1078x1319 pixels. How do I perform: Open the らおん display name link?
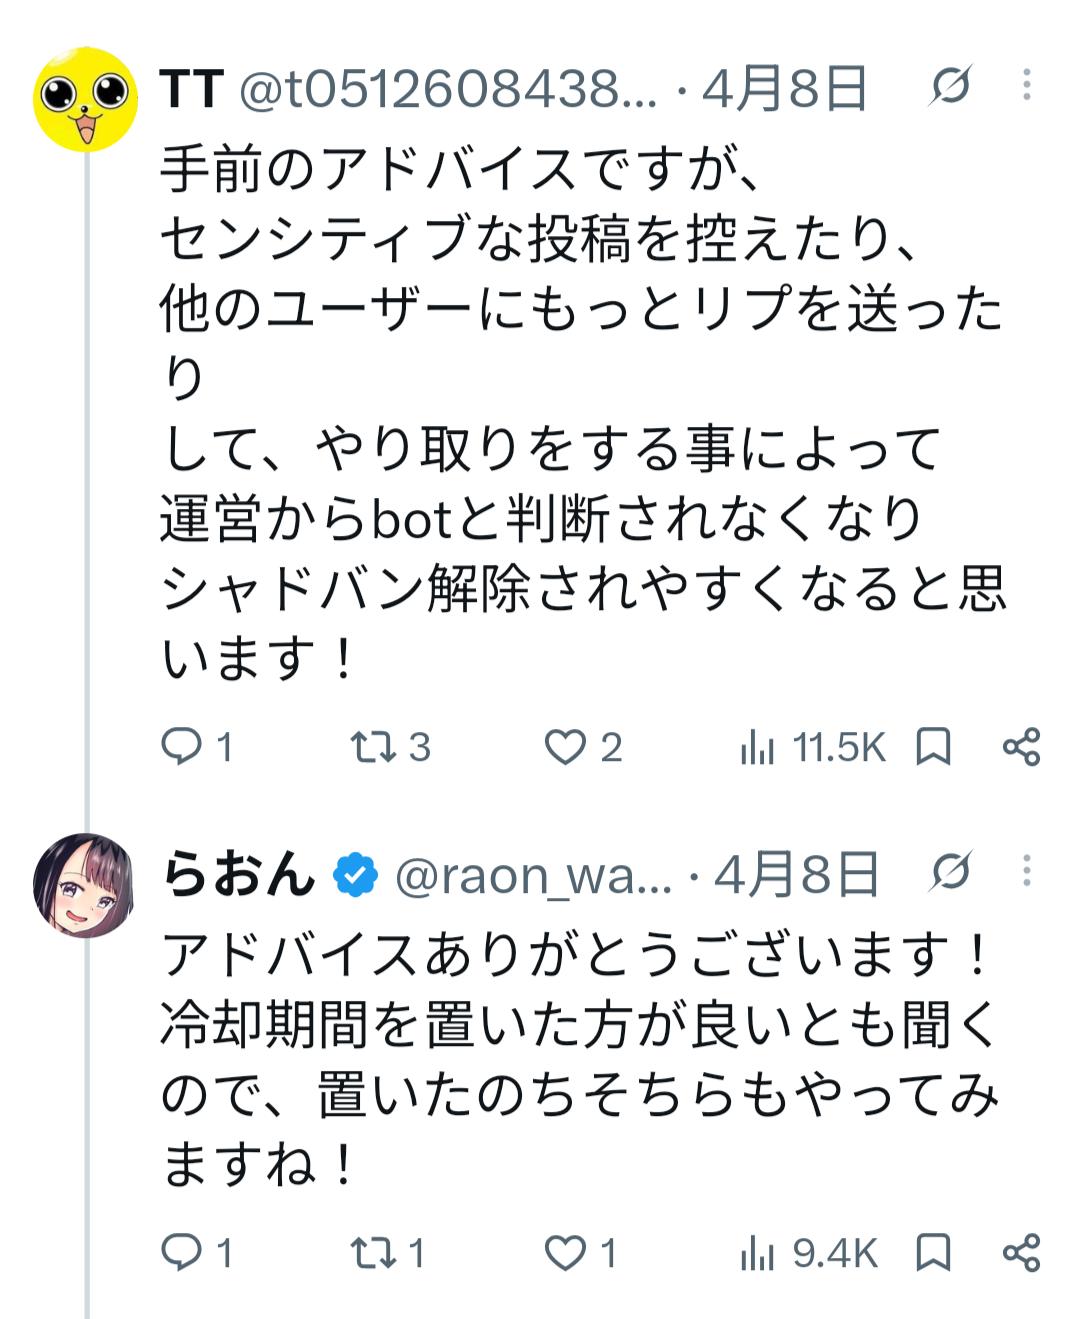(x=238, y=874)
